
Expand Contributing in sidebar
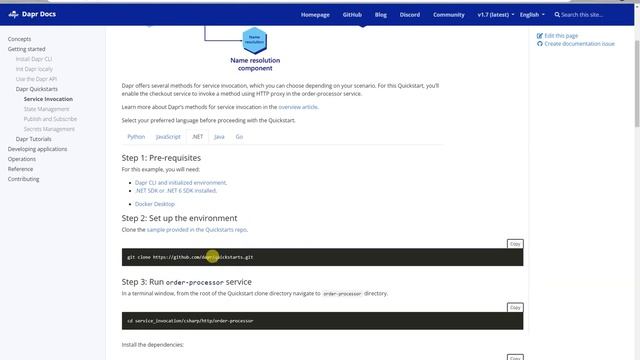[24, 179]
